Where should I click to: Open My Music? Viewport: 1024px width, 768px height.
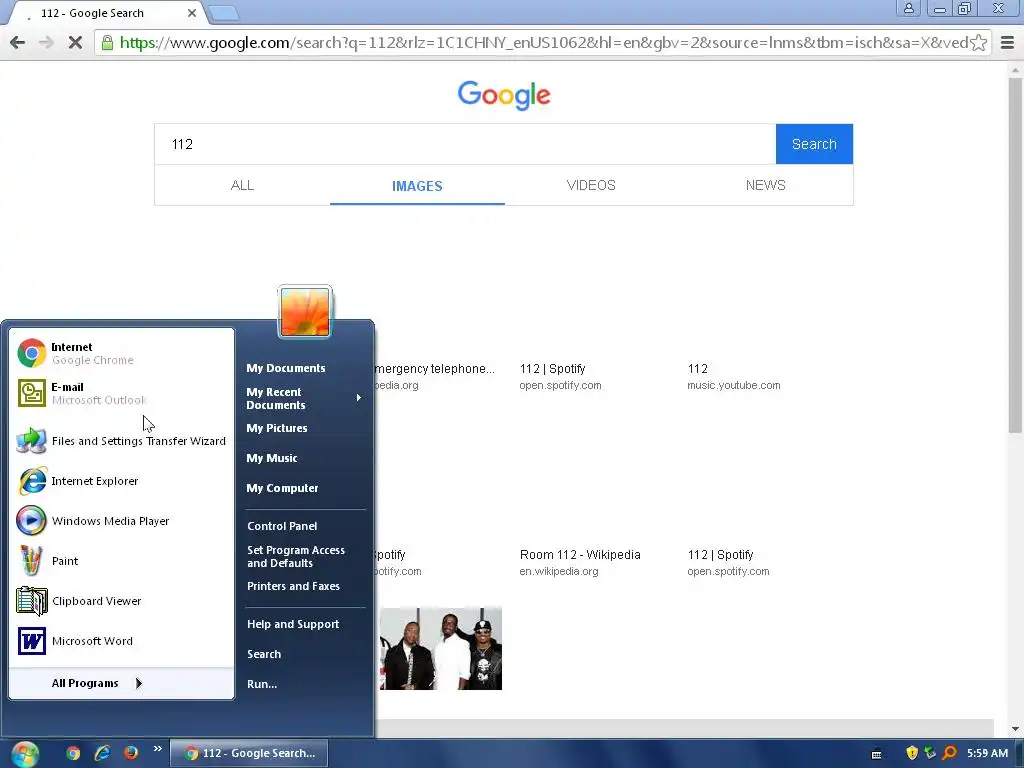272,458
